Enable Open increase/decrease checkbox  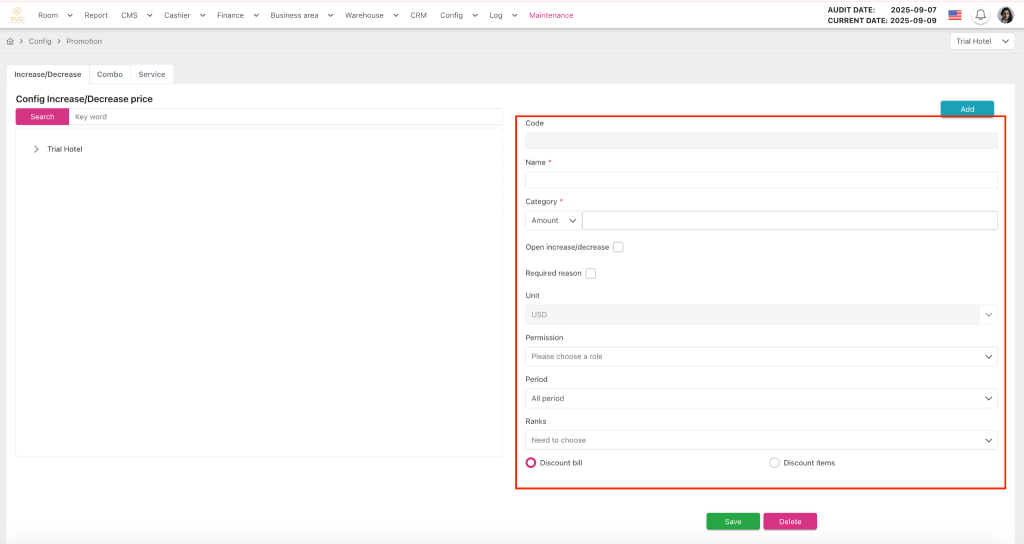tap(618, 247)
